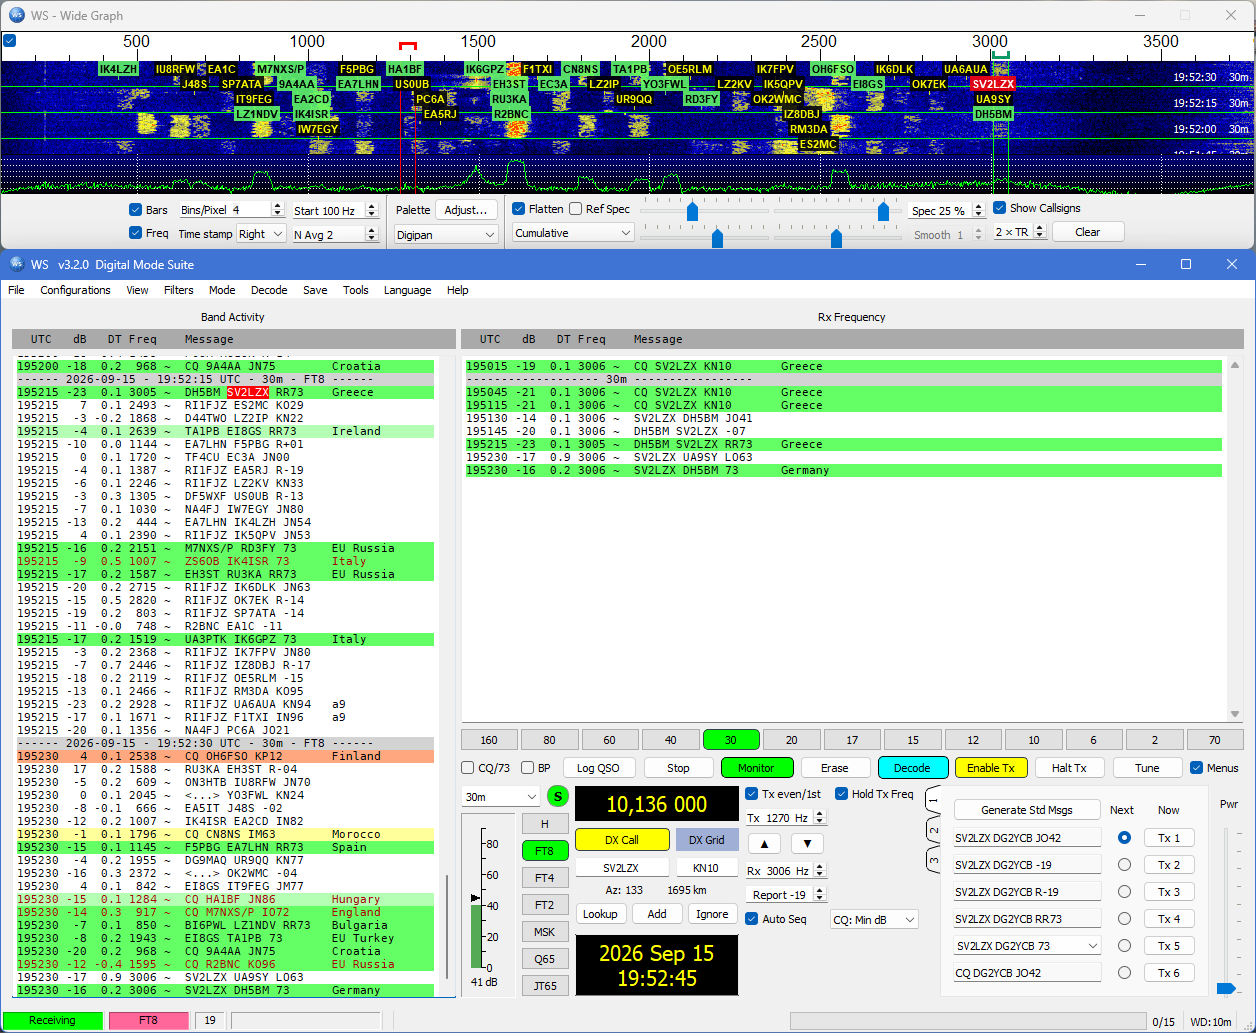1256x1033 pixels.
Task: Click the Tx 4 Now button
Action: 1169,919
